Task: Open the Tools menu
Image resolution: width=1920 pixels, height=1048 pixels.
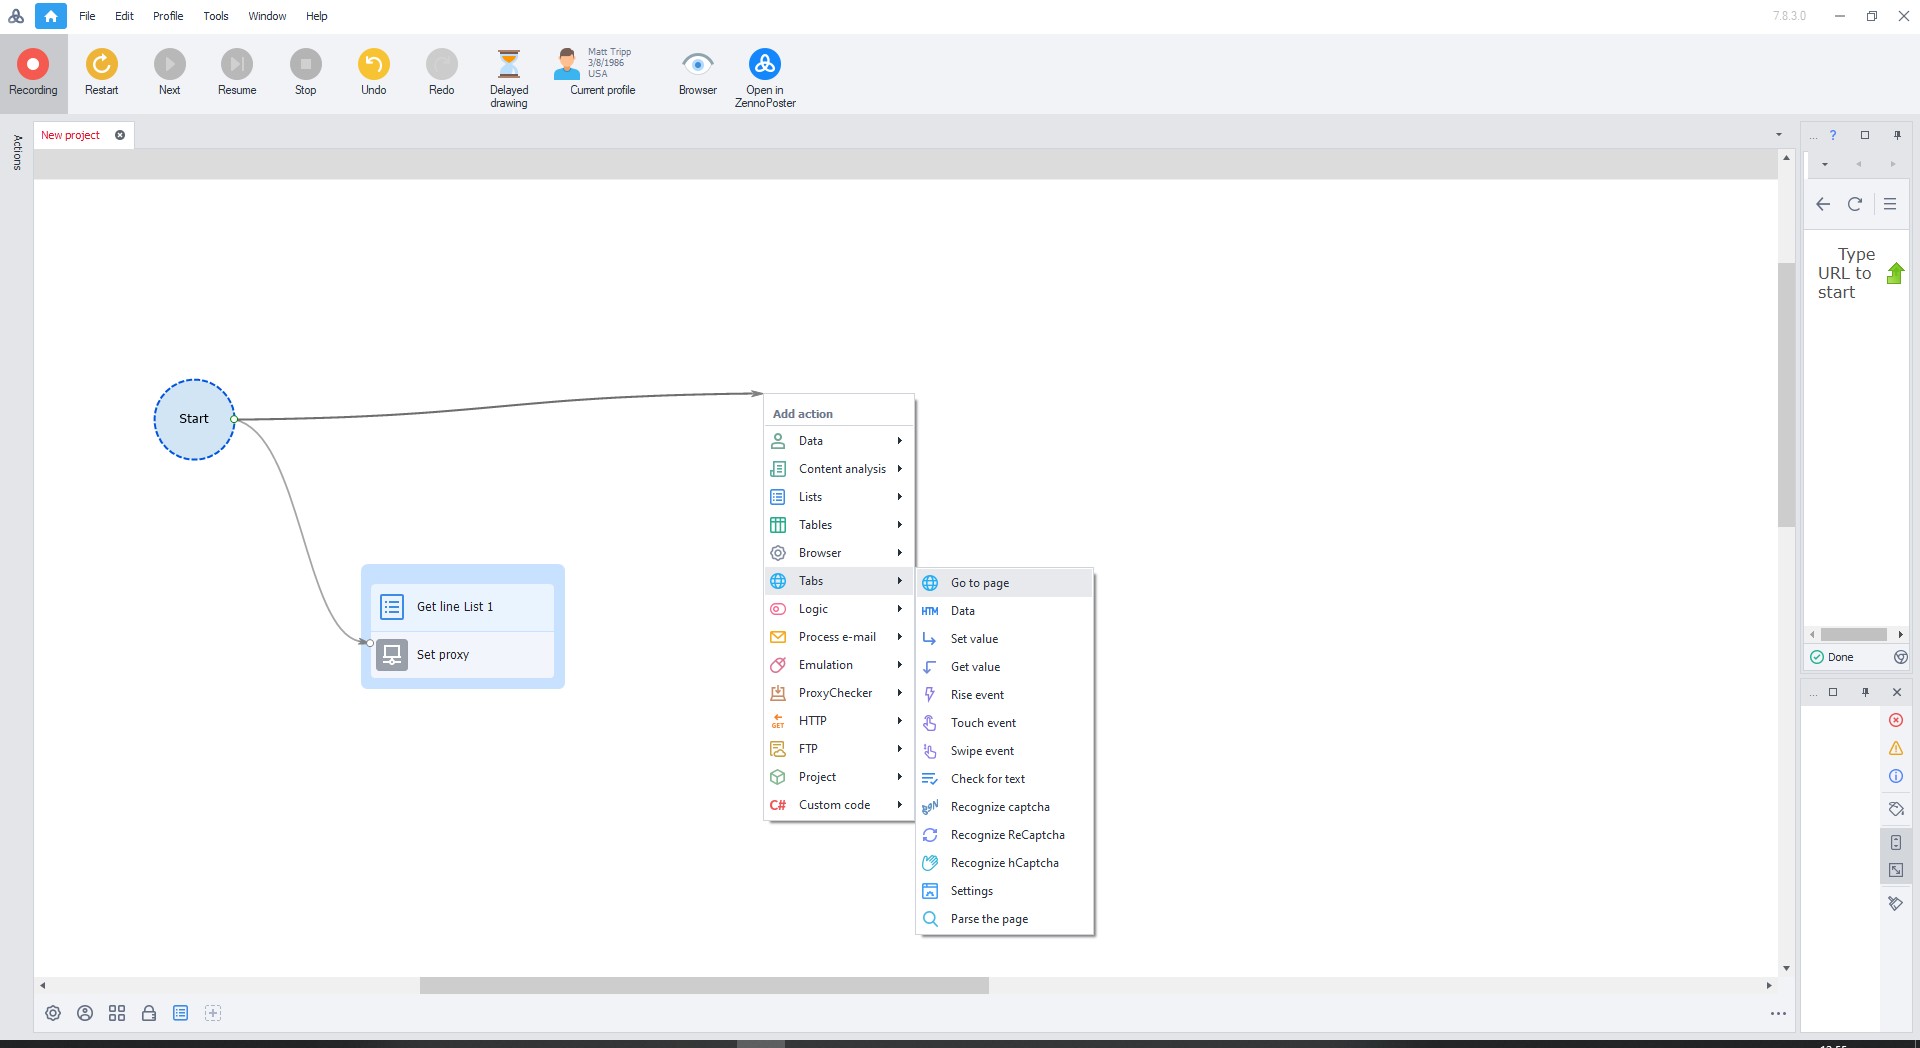Action: click(x=215, y=16)
